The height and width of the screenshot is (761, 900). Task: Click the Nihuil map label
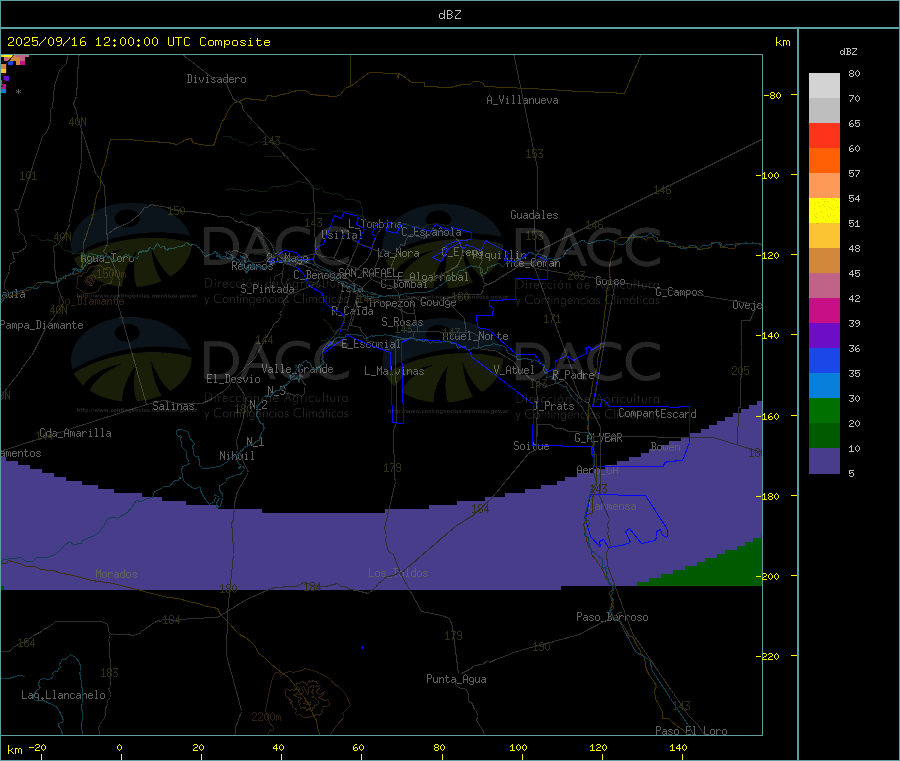(x=237, y=456)
